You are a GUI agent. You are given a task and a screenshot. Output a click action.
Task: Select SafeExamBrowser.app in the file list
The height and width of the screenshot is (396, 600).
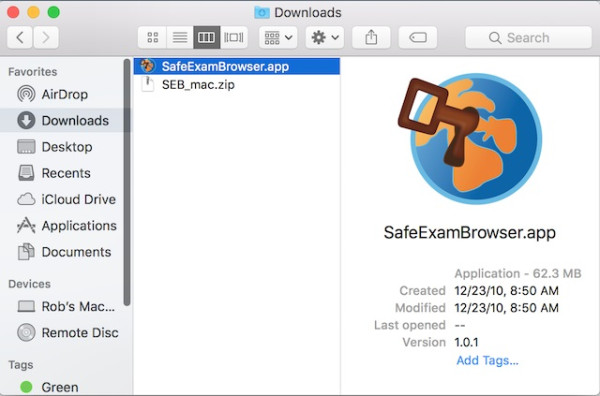(x=236, y=66)
